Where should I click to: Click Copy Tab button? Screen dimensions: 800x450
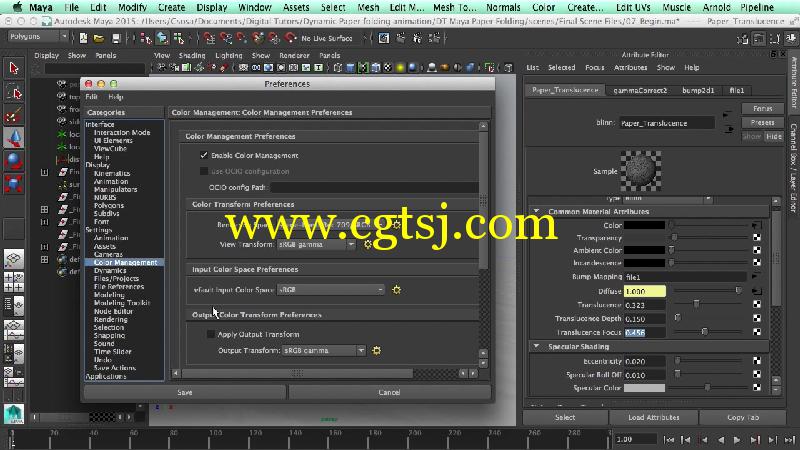pos(743,417)
